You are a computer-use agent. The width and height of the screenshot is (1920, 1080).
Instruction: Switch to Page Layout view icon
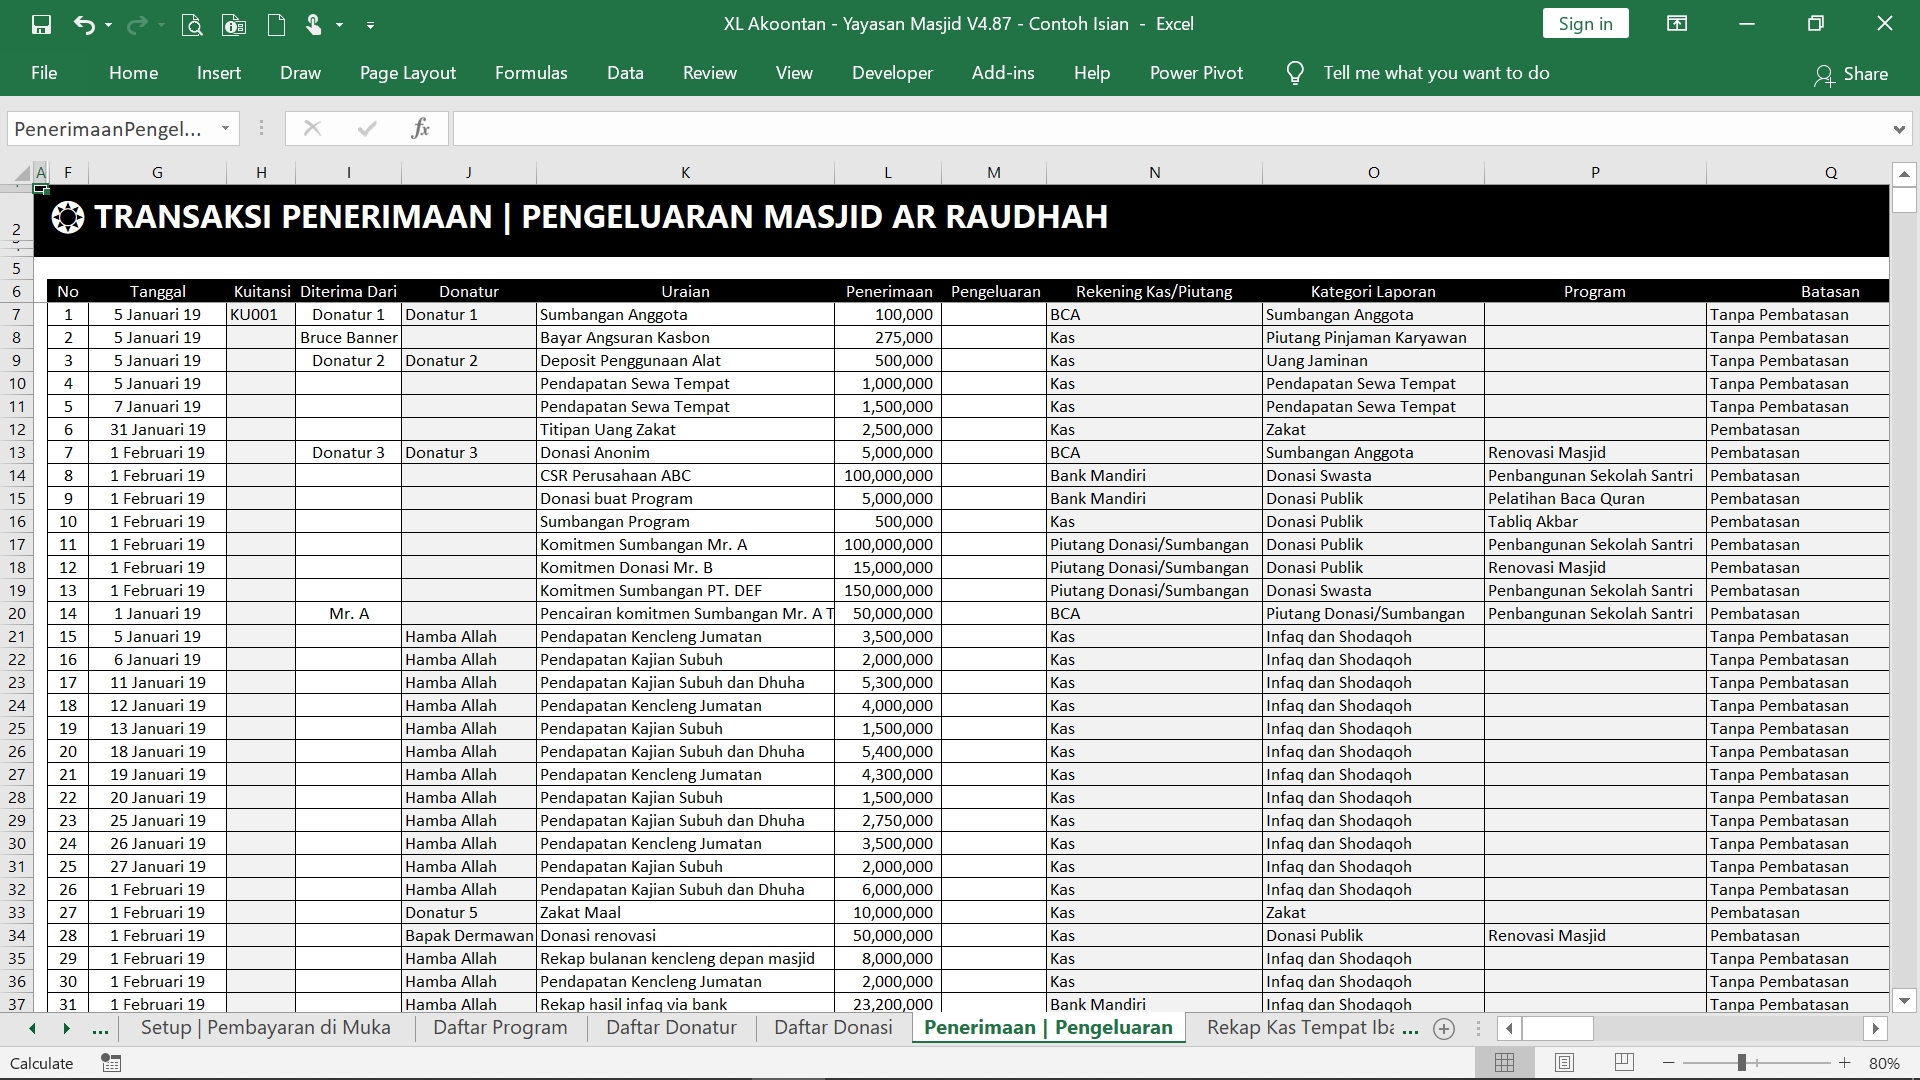(x=1565, y=1063)
